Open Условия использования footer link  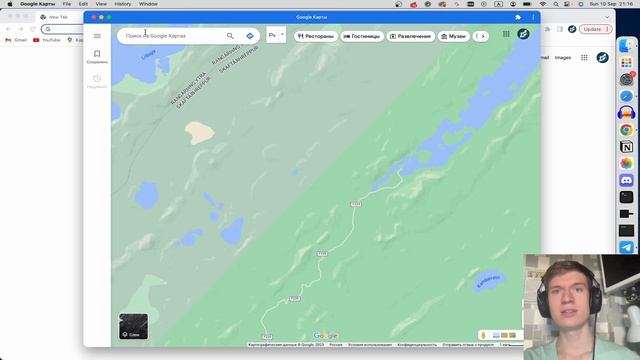coord(370,345)
